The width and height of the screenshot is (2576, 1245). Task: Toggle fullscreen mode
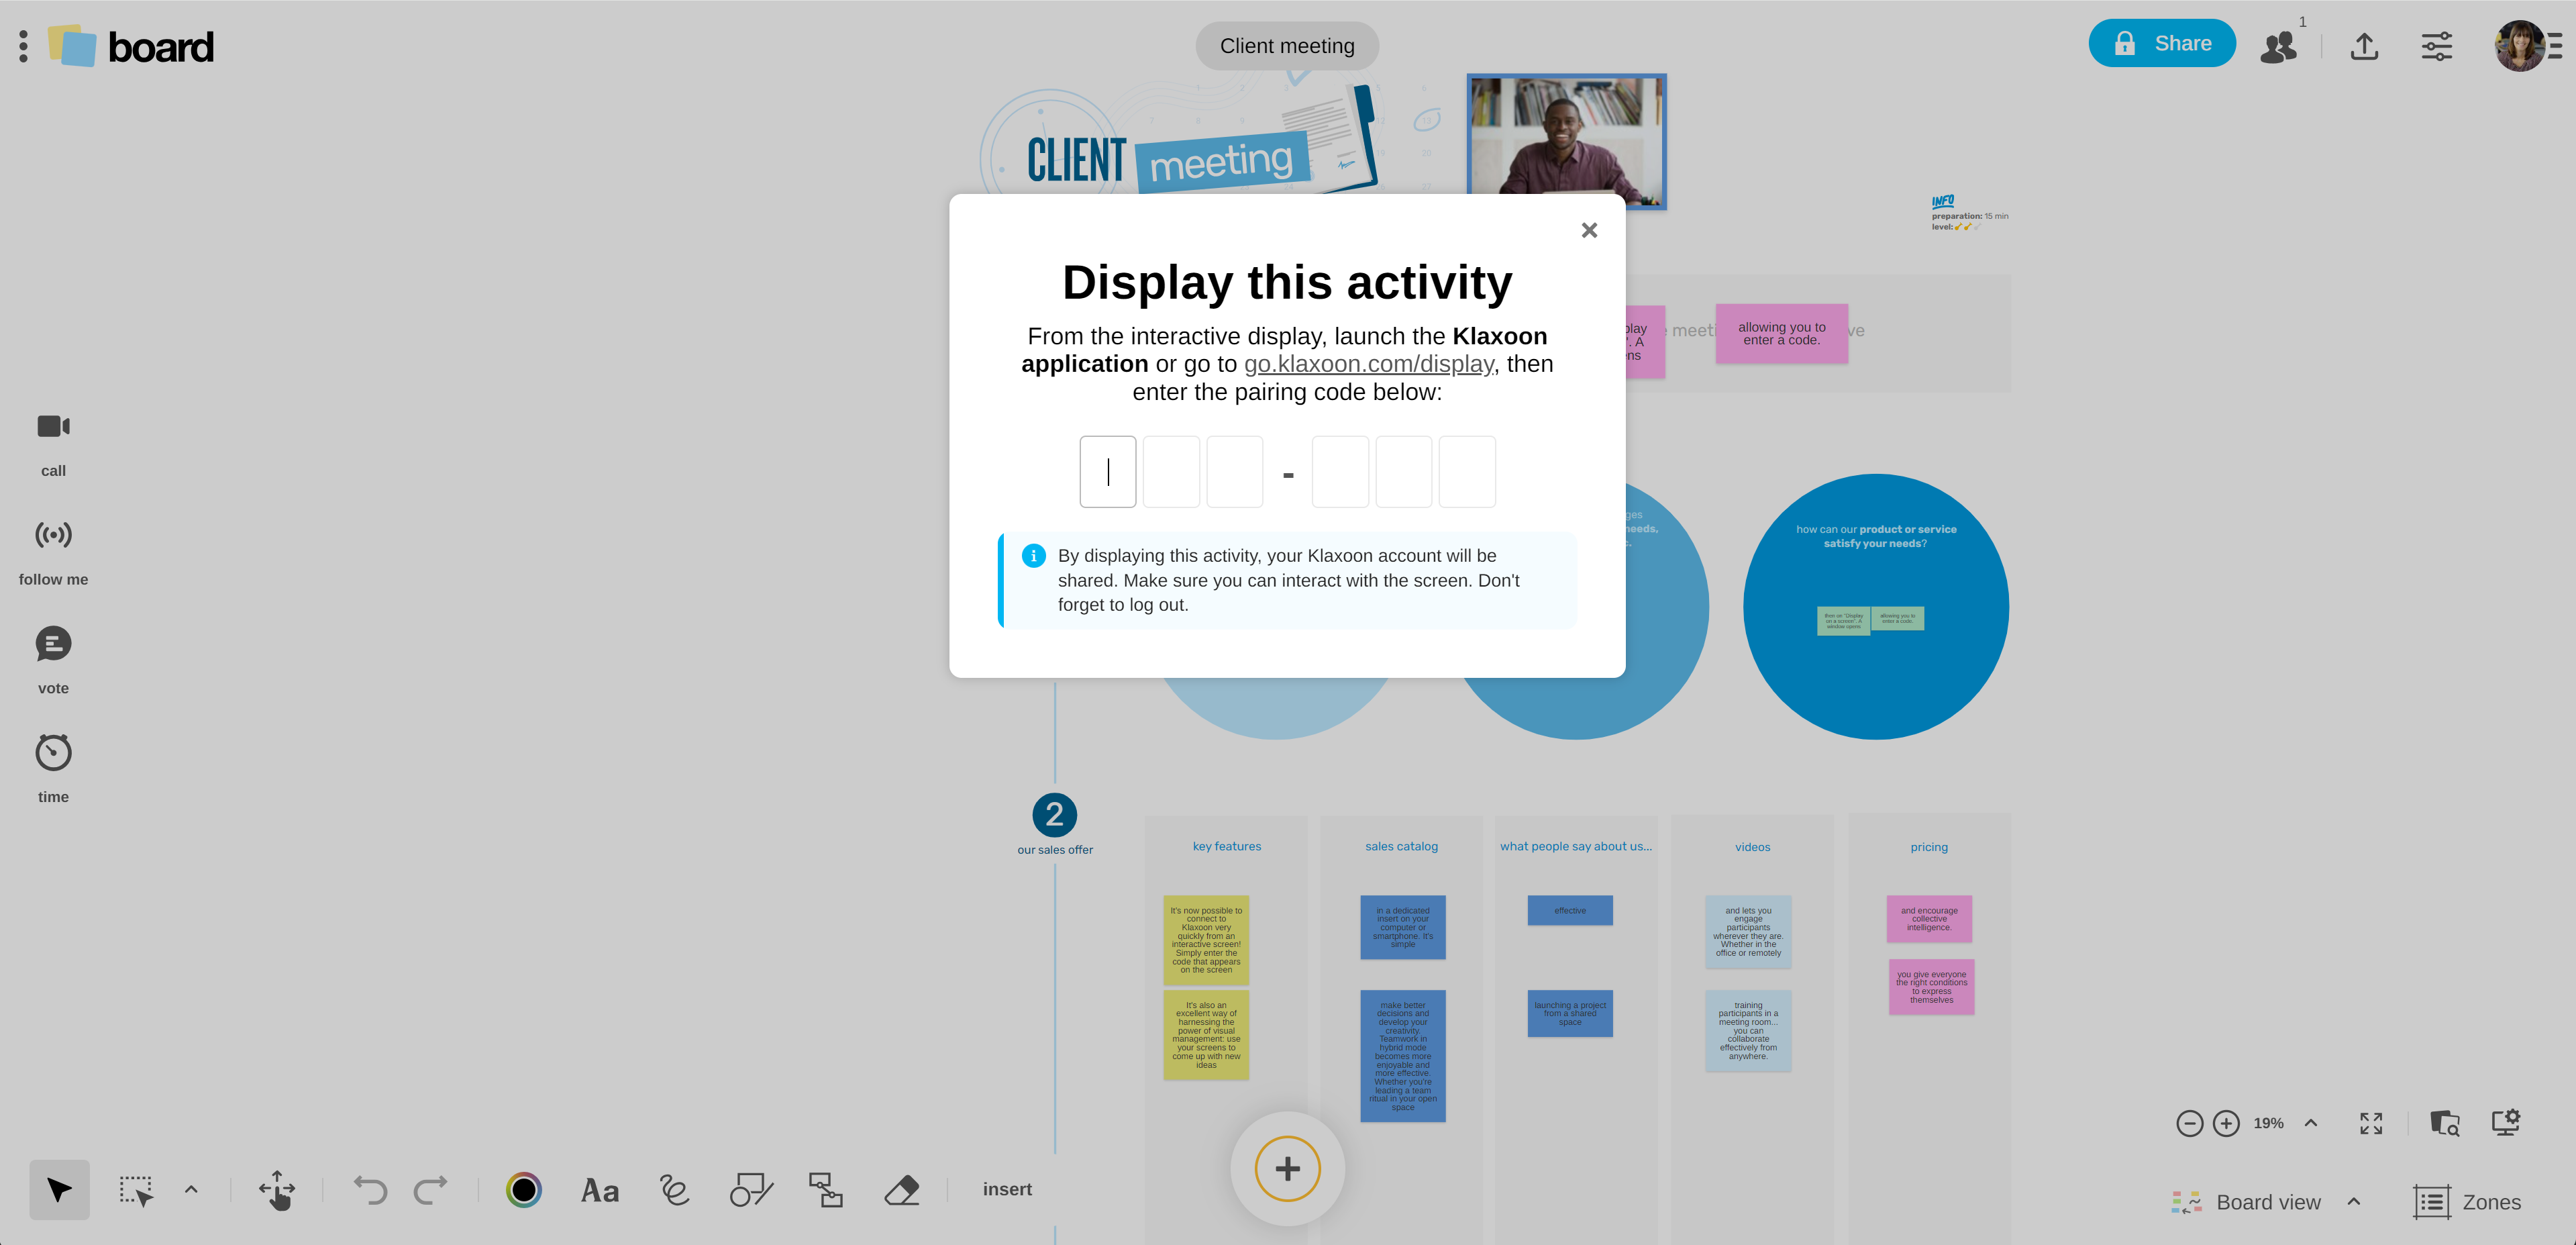point(2371,1123)
